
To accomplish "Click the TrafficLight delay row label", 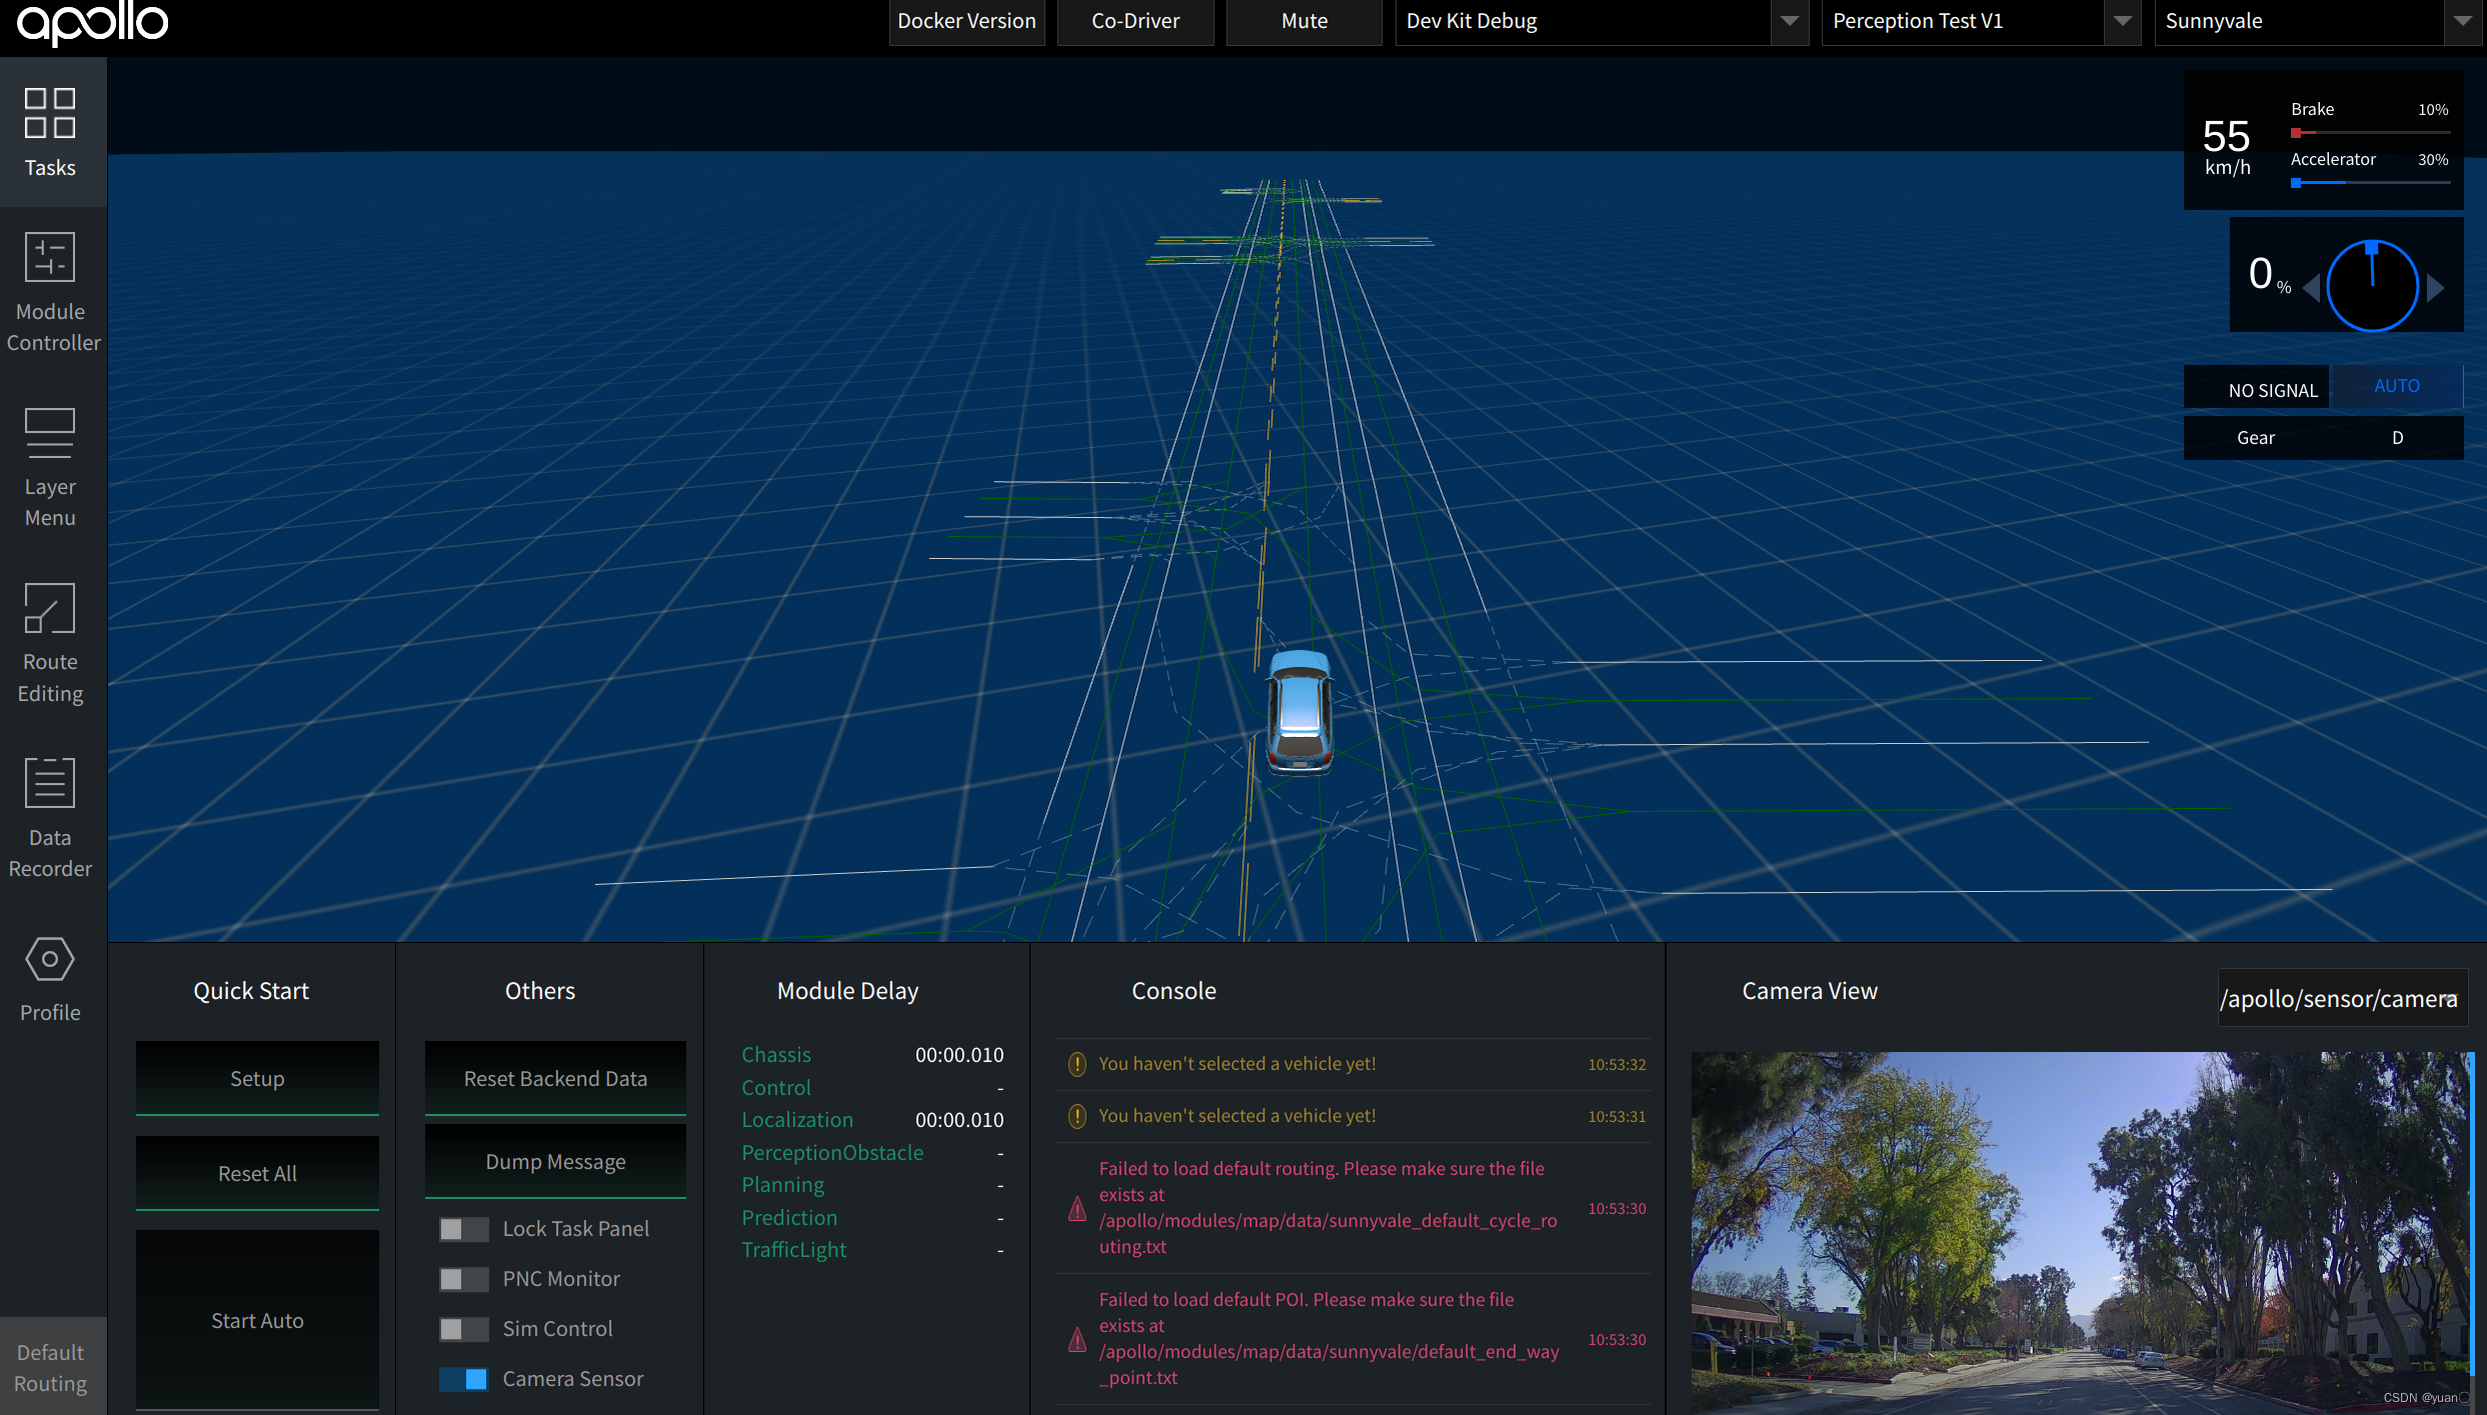I will 794,1250.
